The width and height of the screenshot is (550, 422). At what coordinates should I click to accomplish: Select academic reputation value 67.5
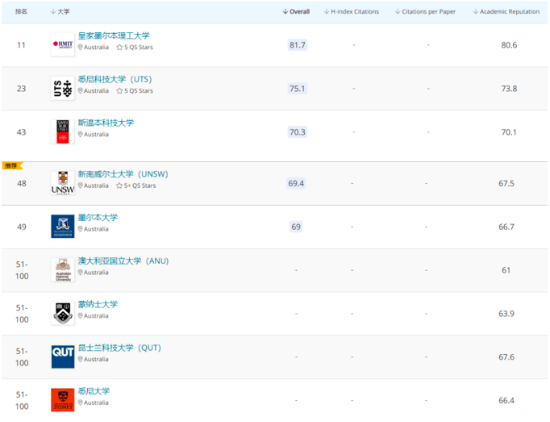[507, 183]
